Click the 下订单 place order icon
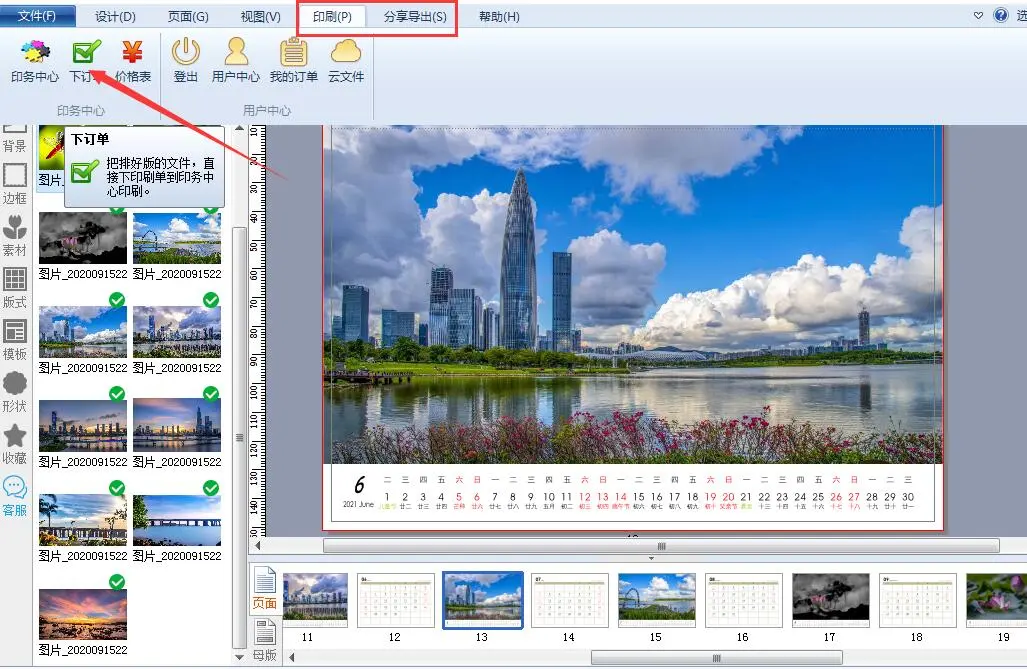This screenshot has height=669, width=1027. point(87,58)
